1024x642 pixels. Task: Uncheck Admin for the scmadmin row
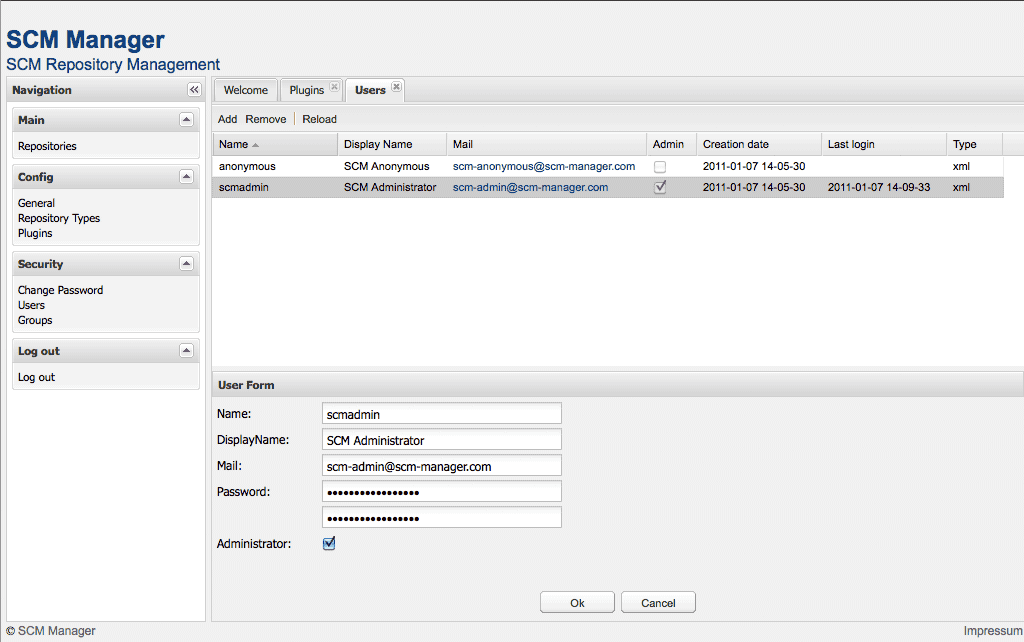(x=659, y=187)
